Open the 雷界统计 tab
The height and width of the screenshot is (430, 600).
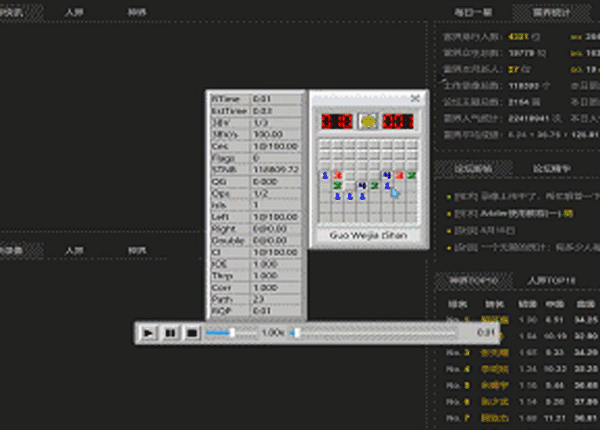[551, 12]
